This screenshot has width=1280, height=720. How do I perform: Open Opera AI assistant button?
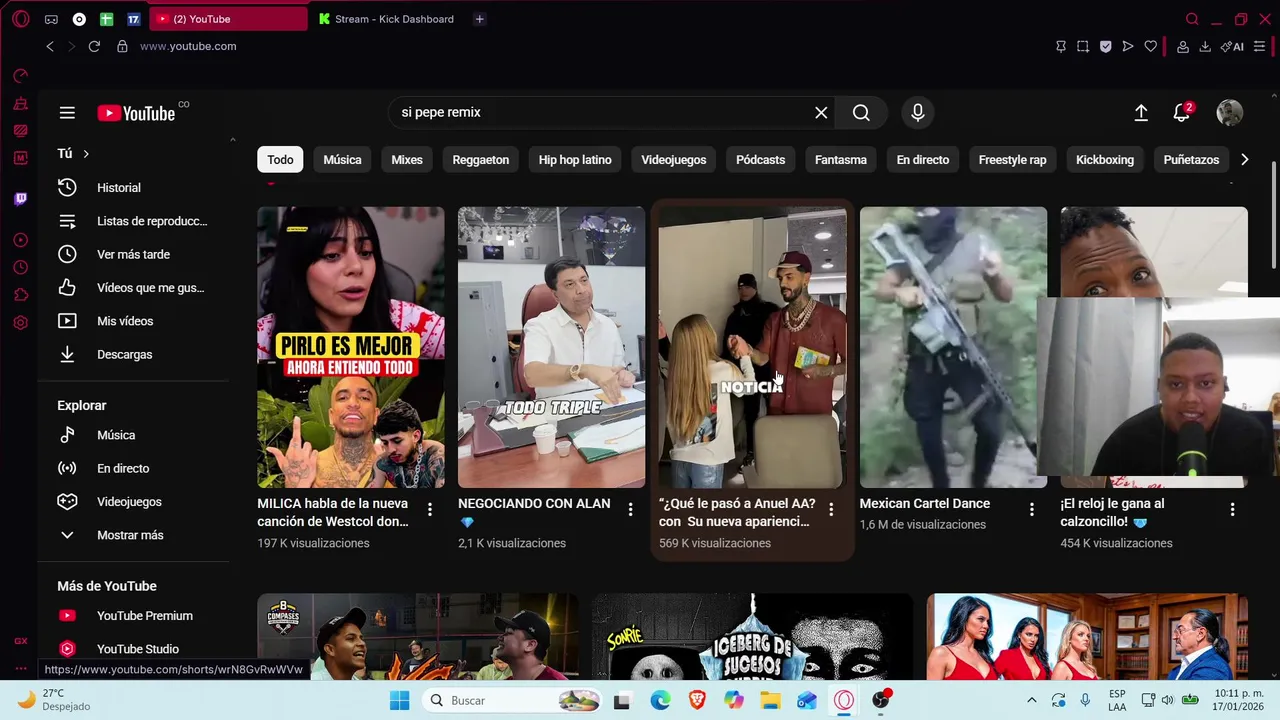[x=1232, y=46]
